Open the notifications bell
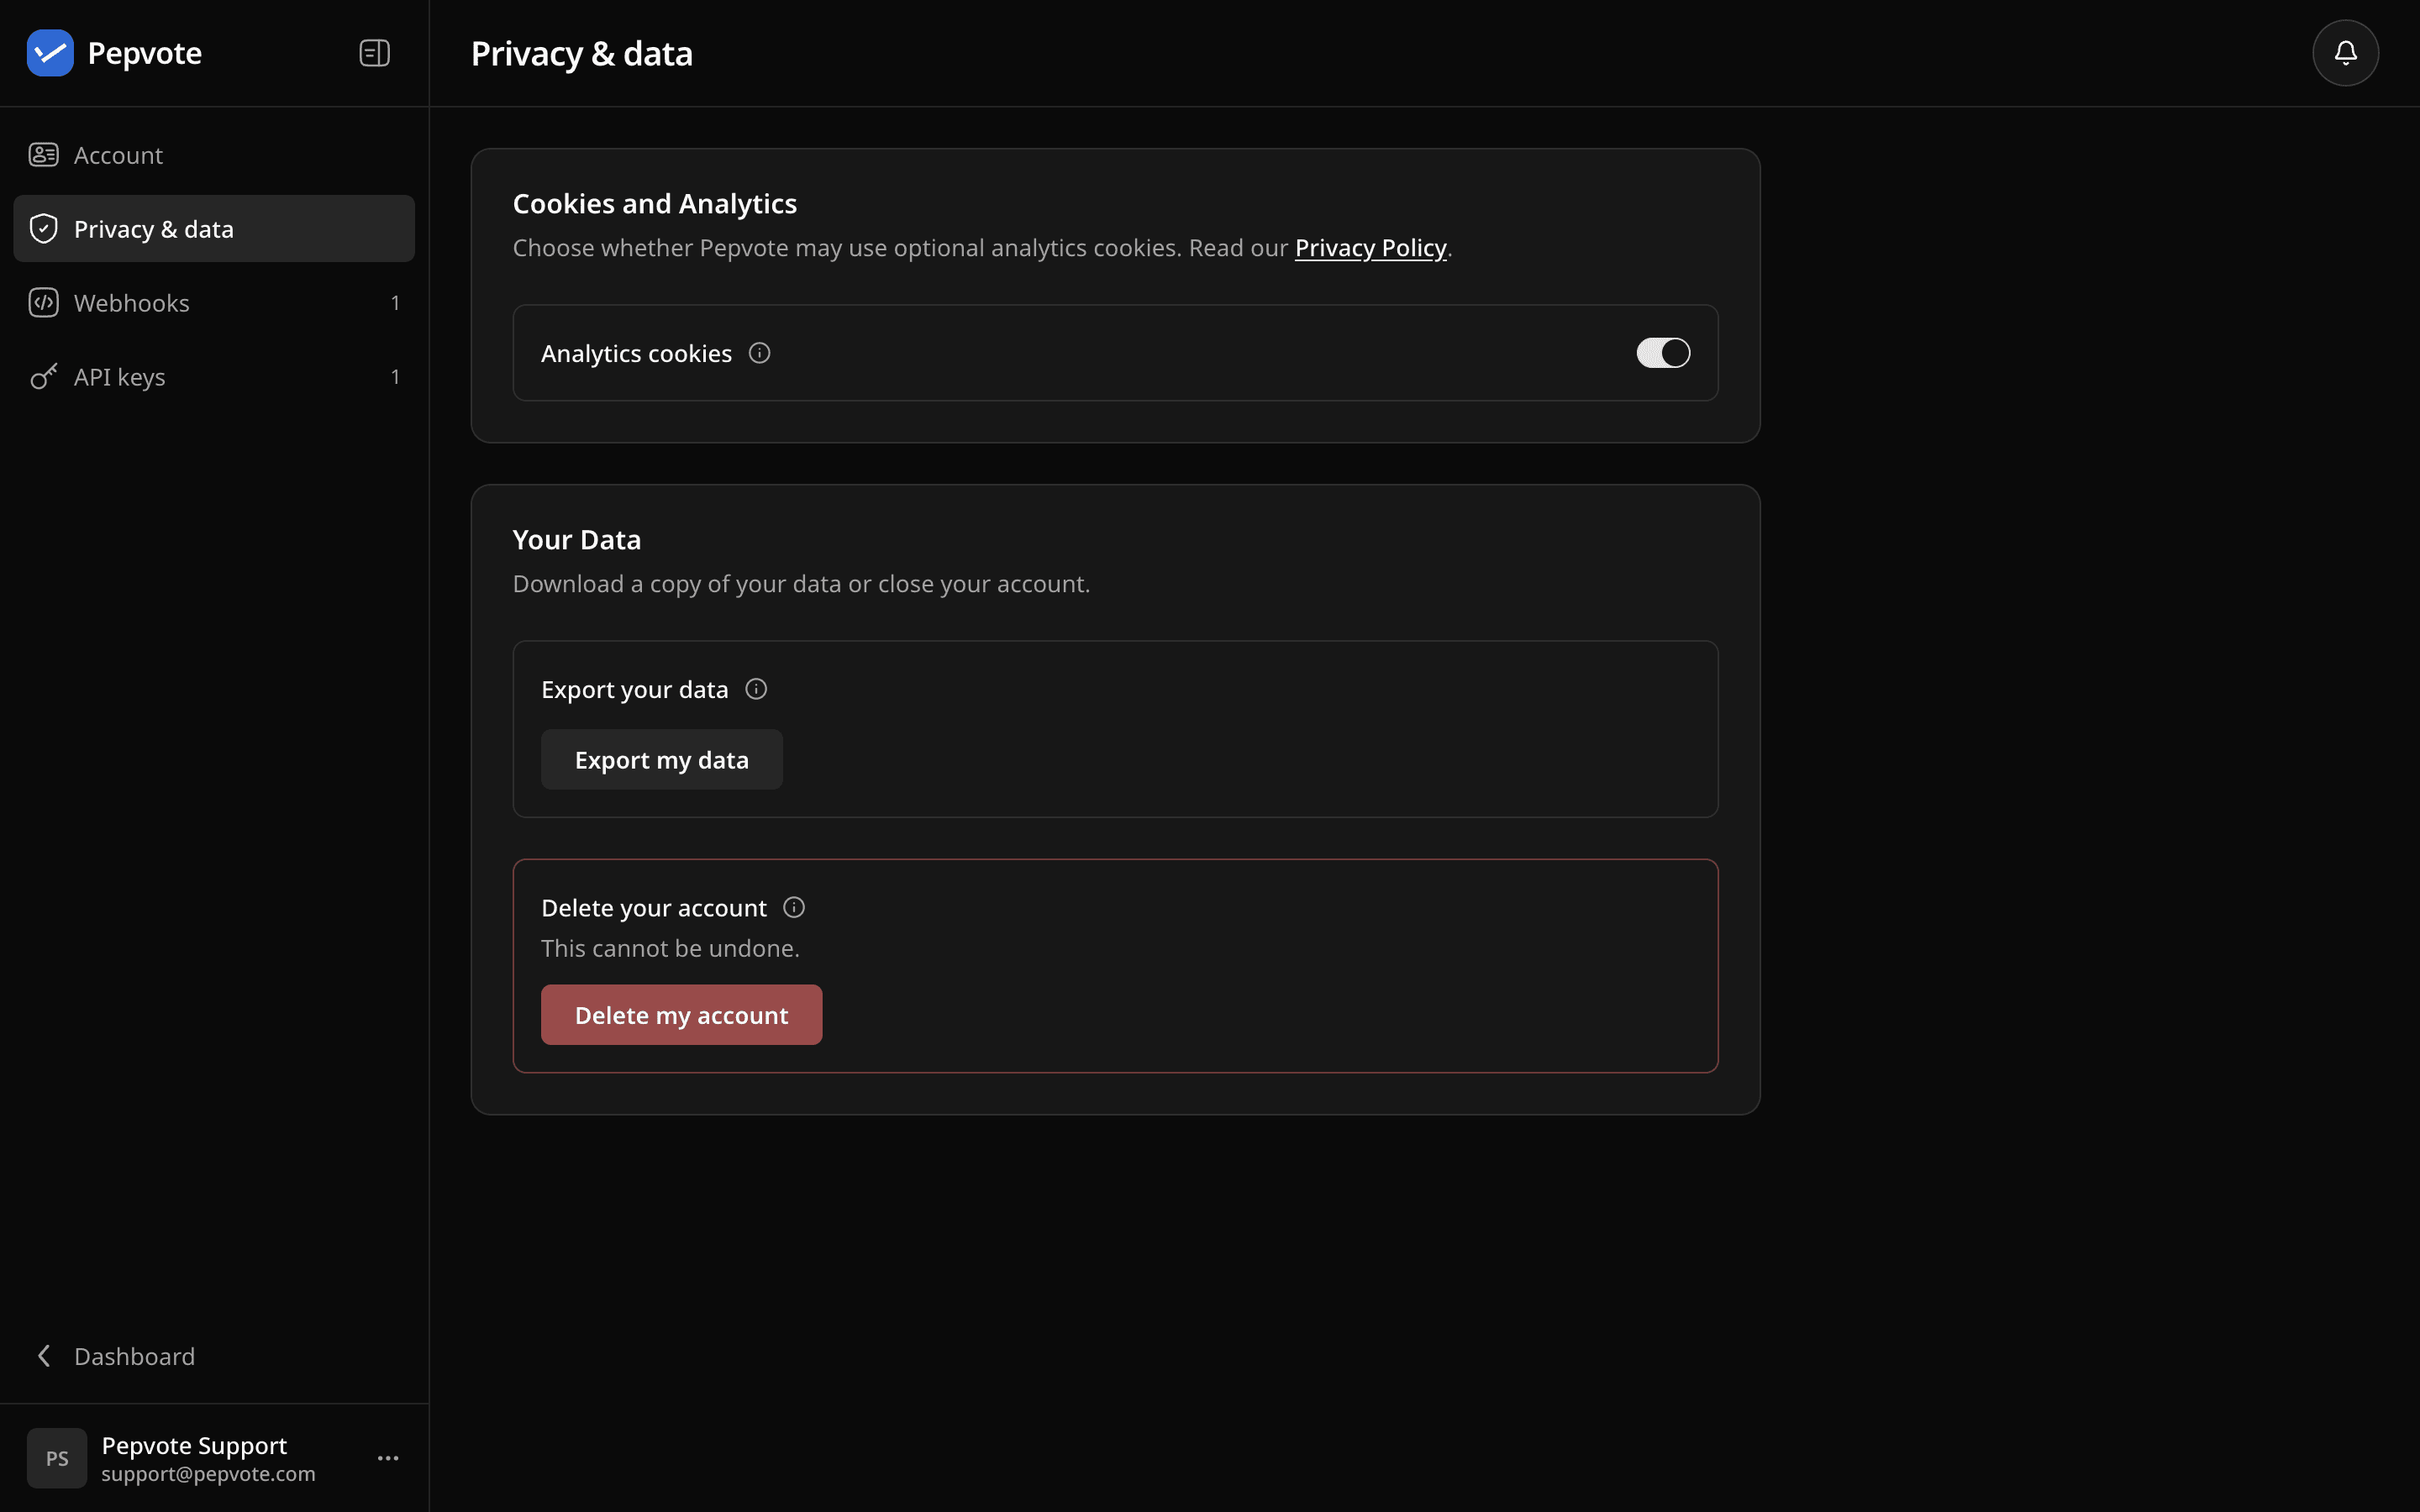The image size is (2420, 1512). pos(2345,53)
